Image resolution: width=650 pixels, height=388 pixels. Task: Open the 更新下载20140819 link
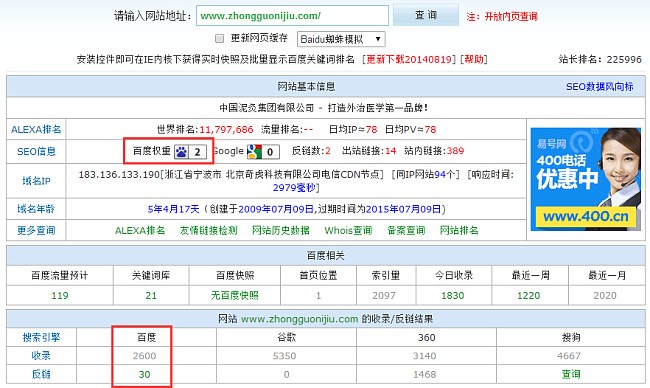409,59
